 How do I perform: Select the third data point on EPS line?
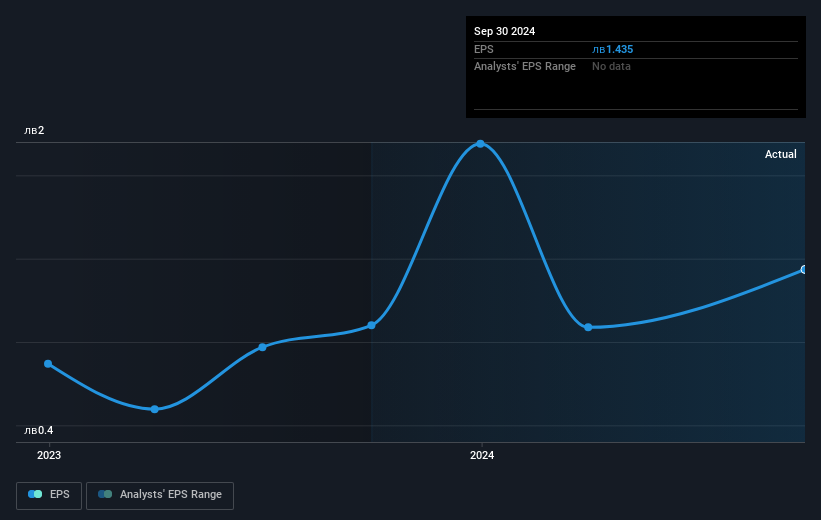[262, 347]
